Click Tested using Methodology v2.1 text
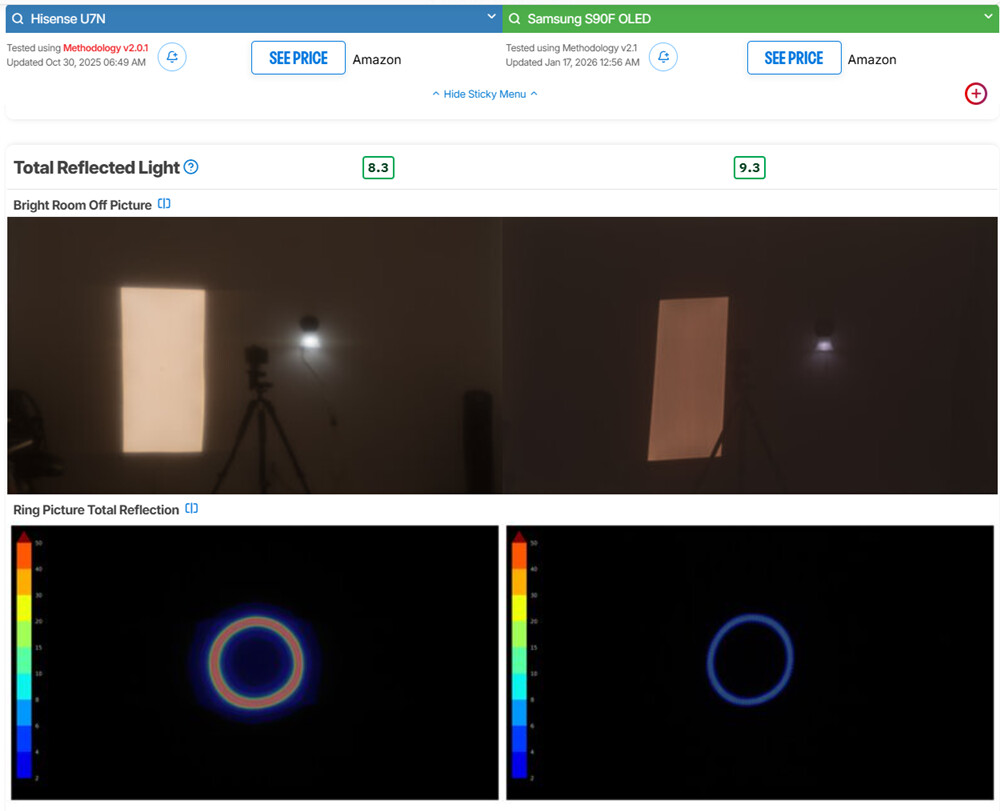Viewport: 1000px width, 811px height. click(x=571, y=48)
